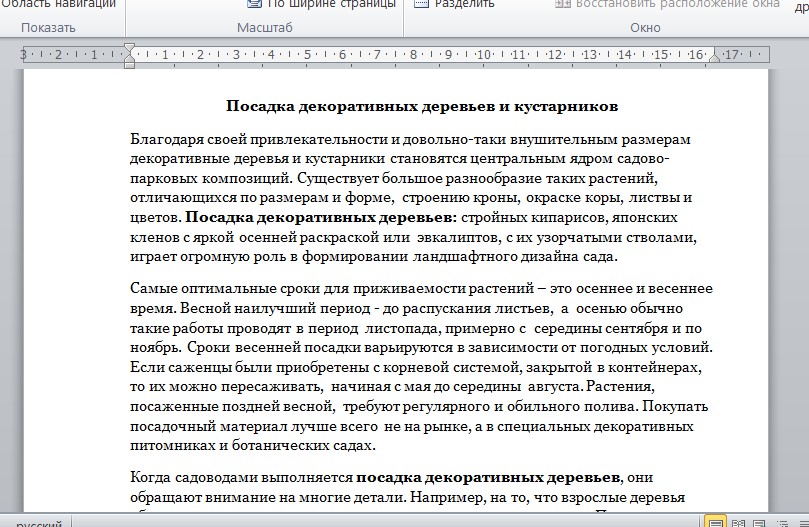Switch to Full Screen Reading view icon
The width and height of the screenshot is (809, 527).
pos(738,522)
